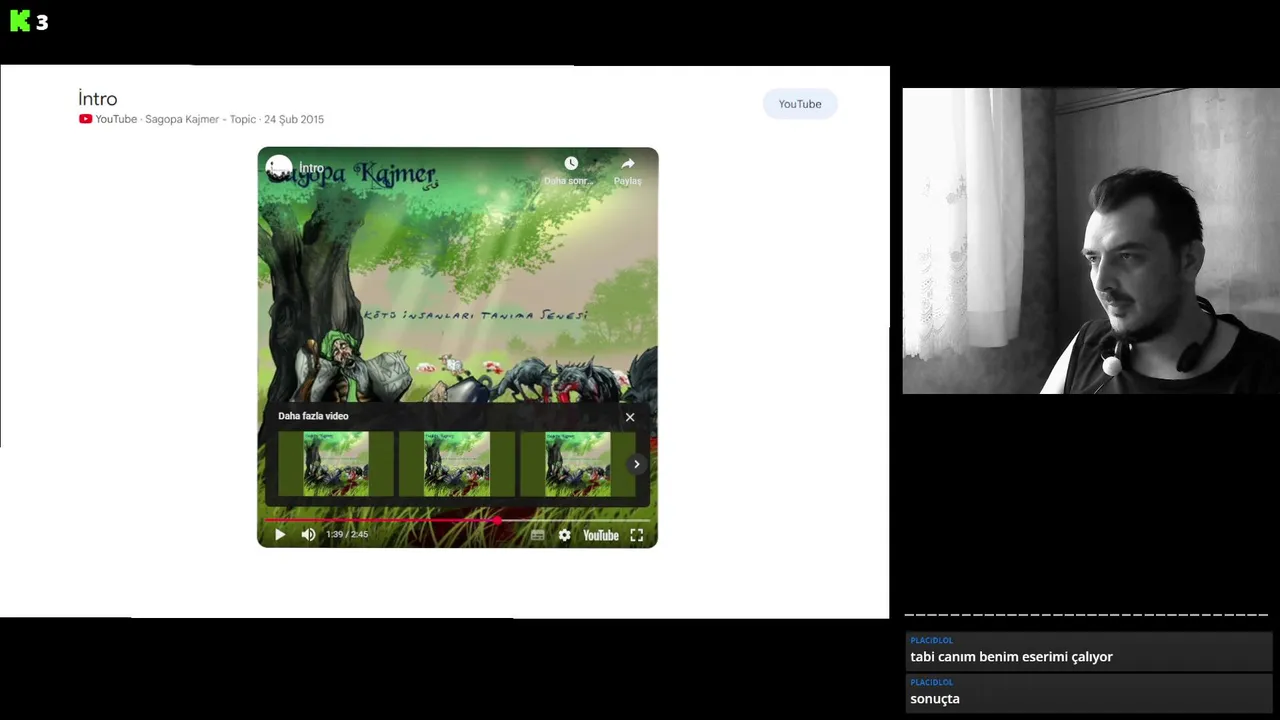Click the İntro title inside the player

pos(311,168)
